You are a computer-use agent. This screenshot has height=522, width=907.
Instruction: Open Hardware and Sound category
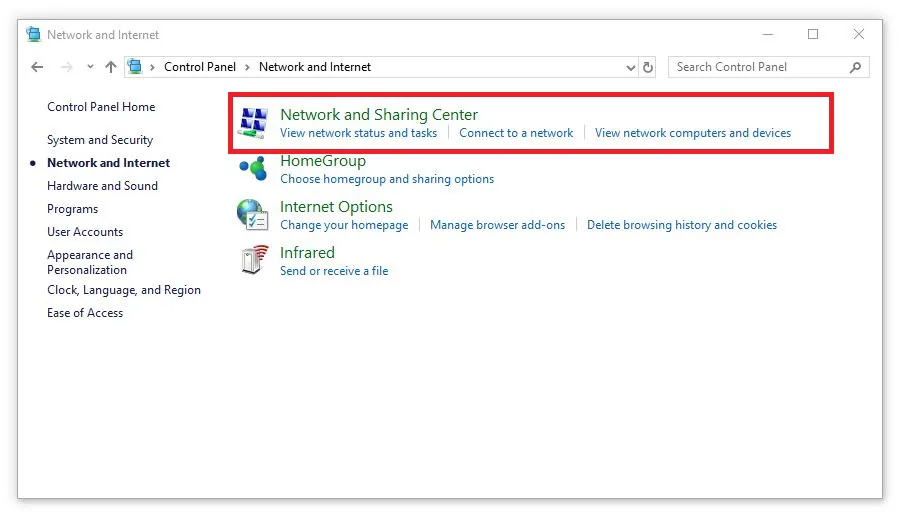click(102, 186)
